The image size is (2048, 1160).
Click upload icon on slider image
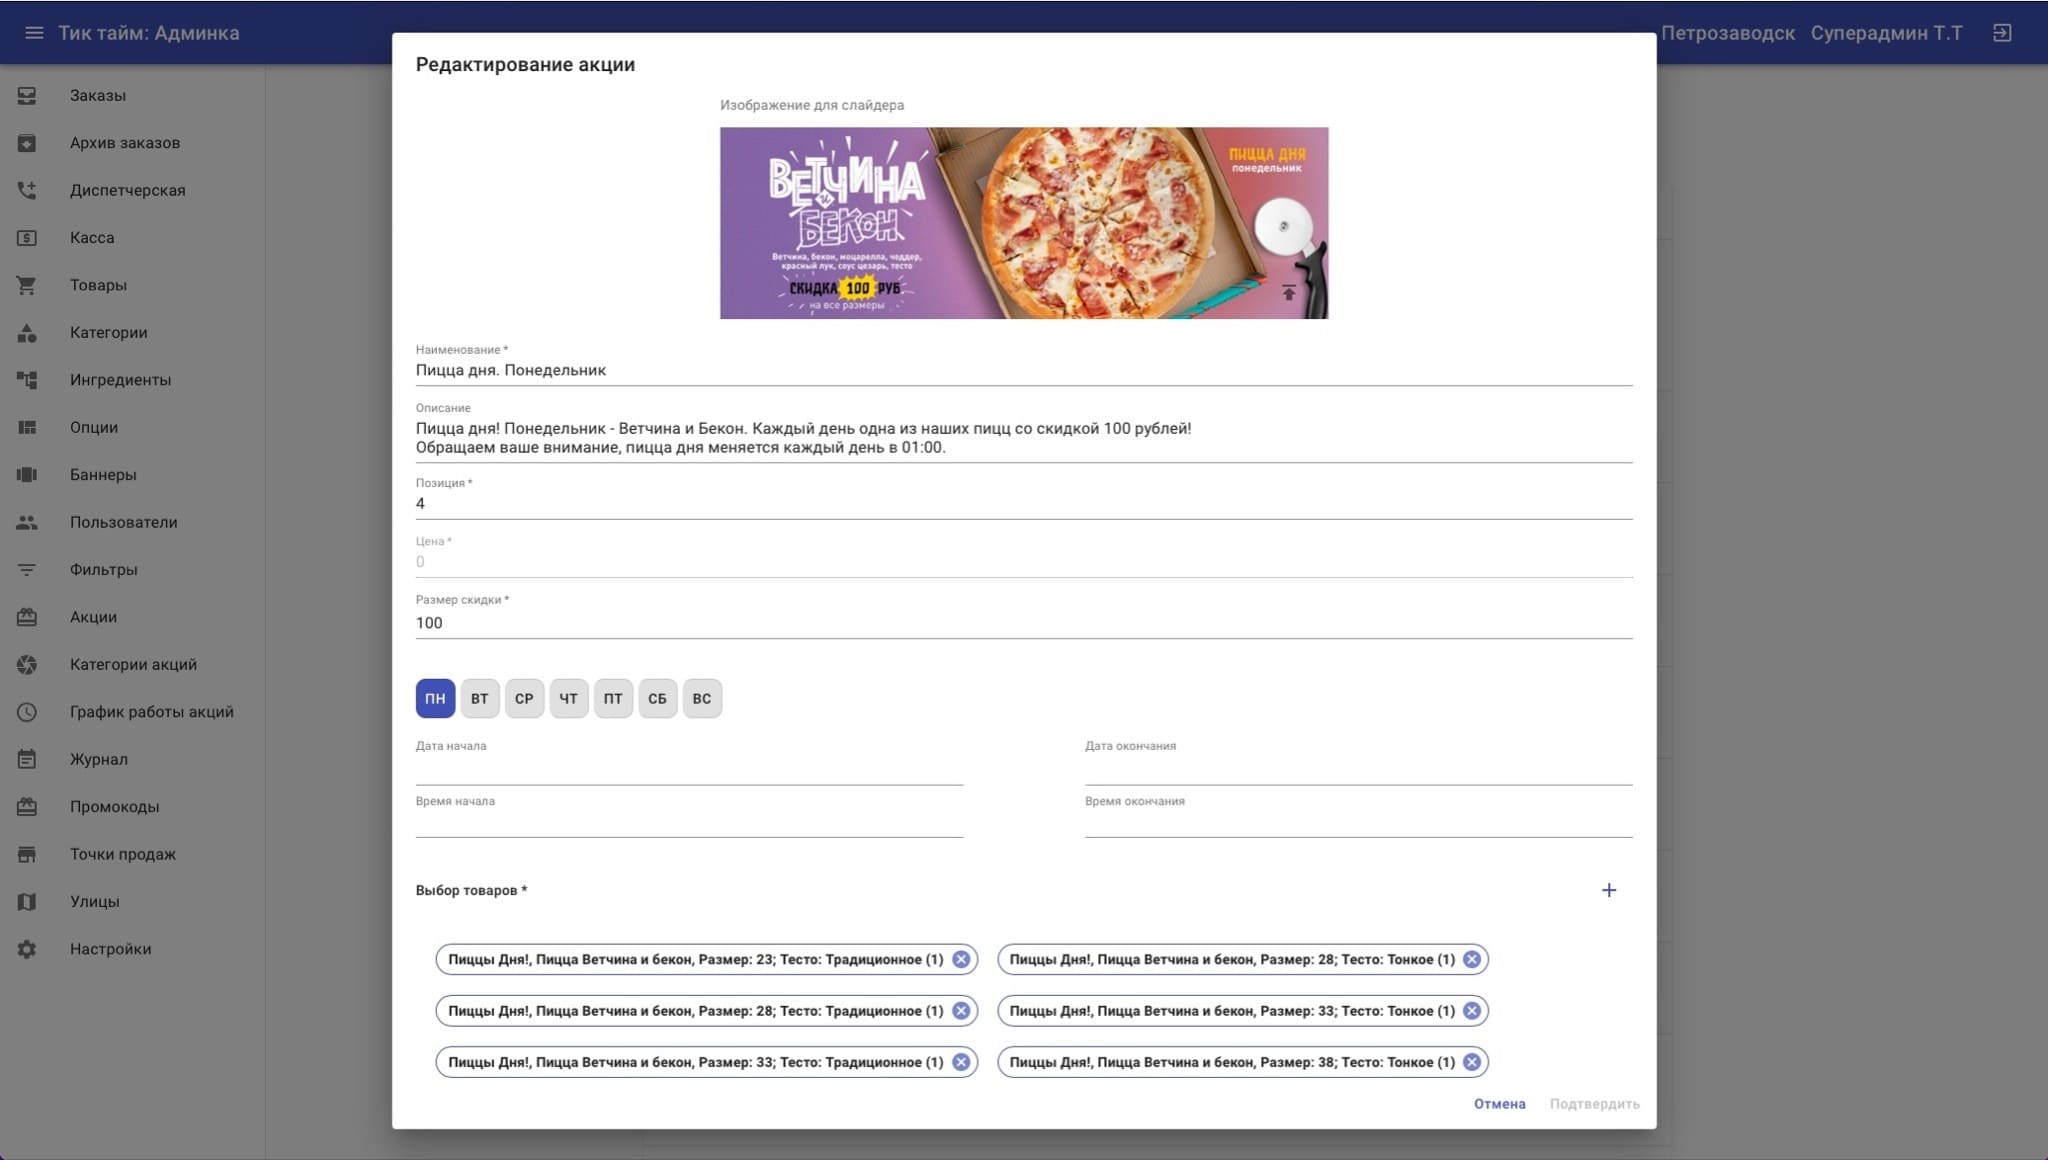(1288, 293)
